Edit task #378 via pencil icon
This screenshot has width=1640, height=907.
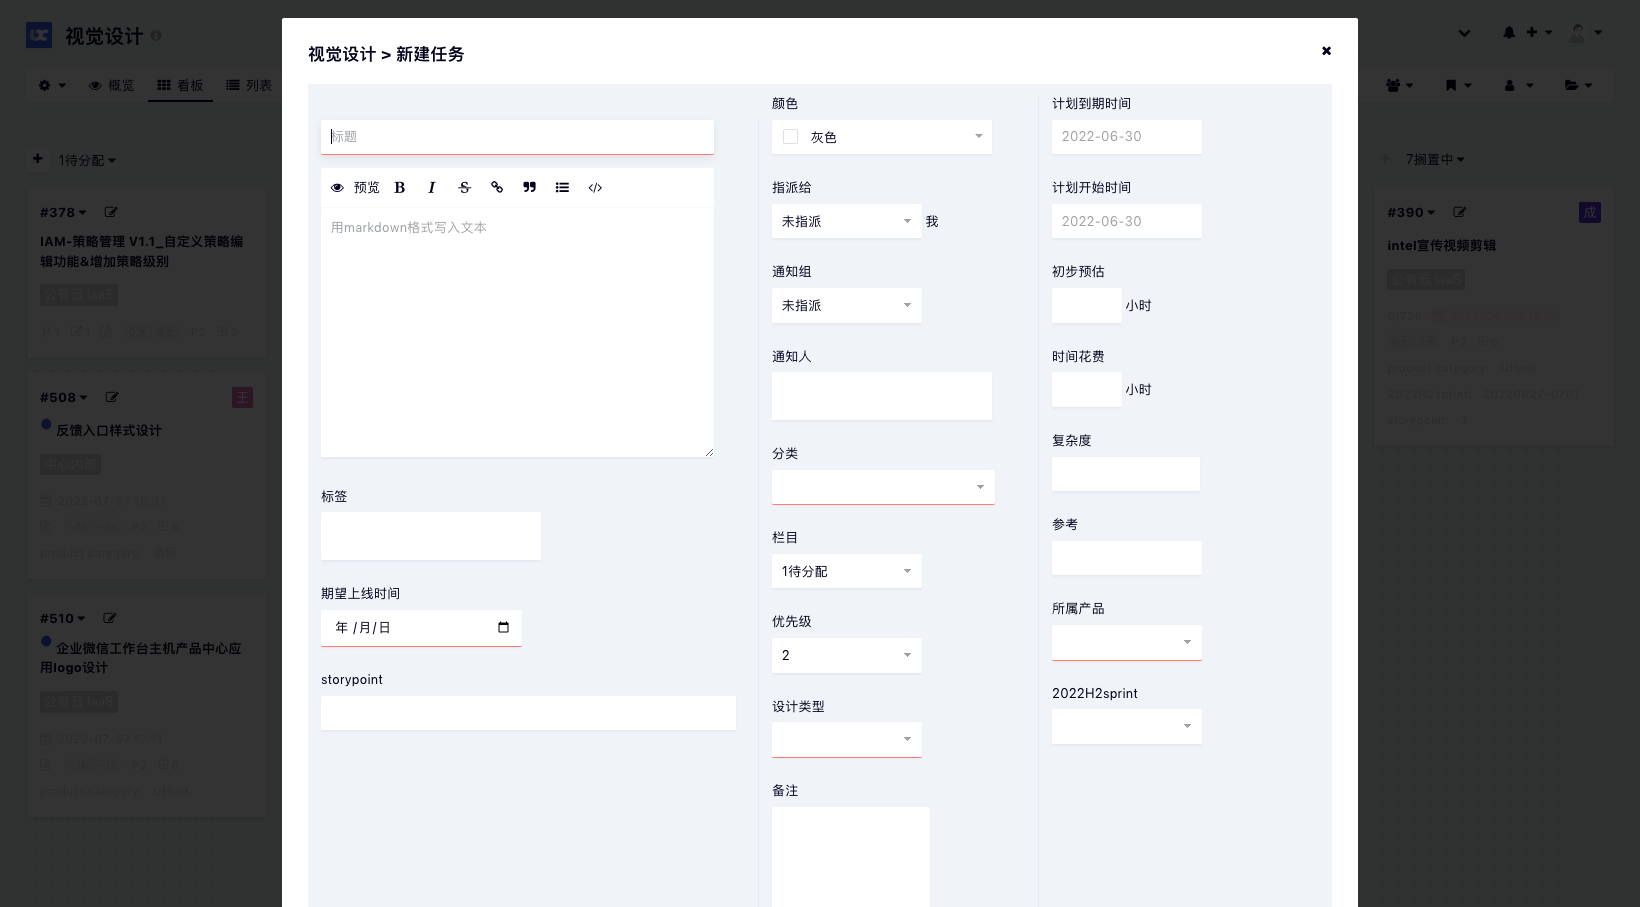pos(111,212)
